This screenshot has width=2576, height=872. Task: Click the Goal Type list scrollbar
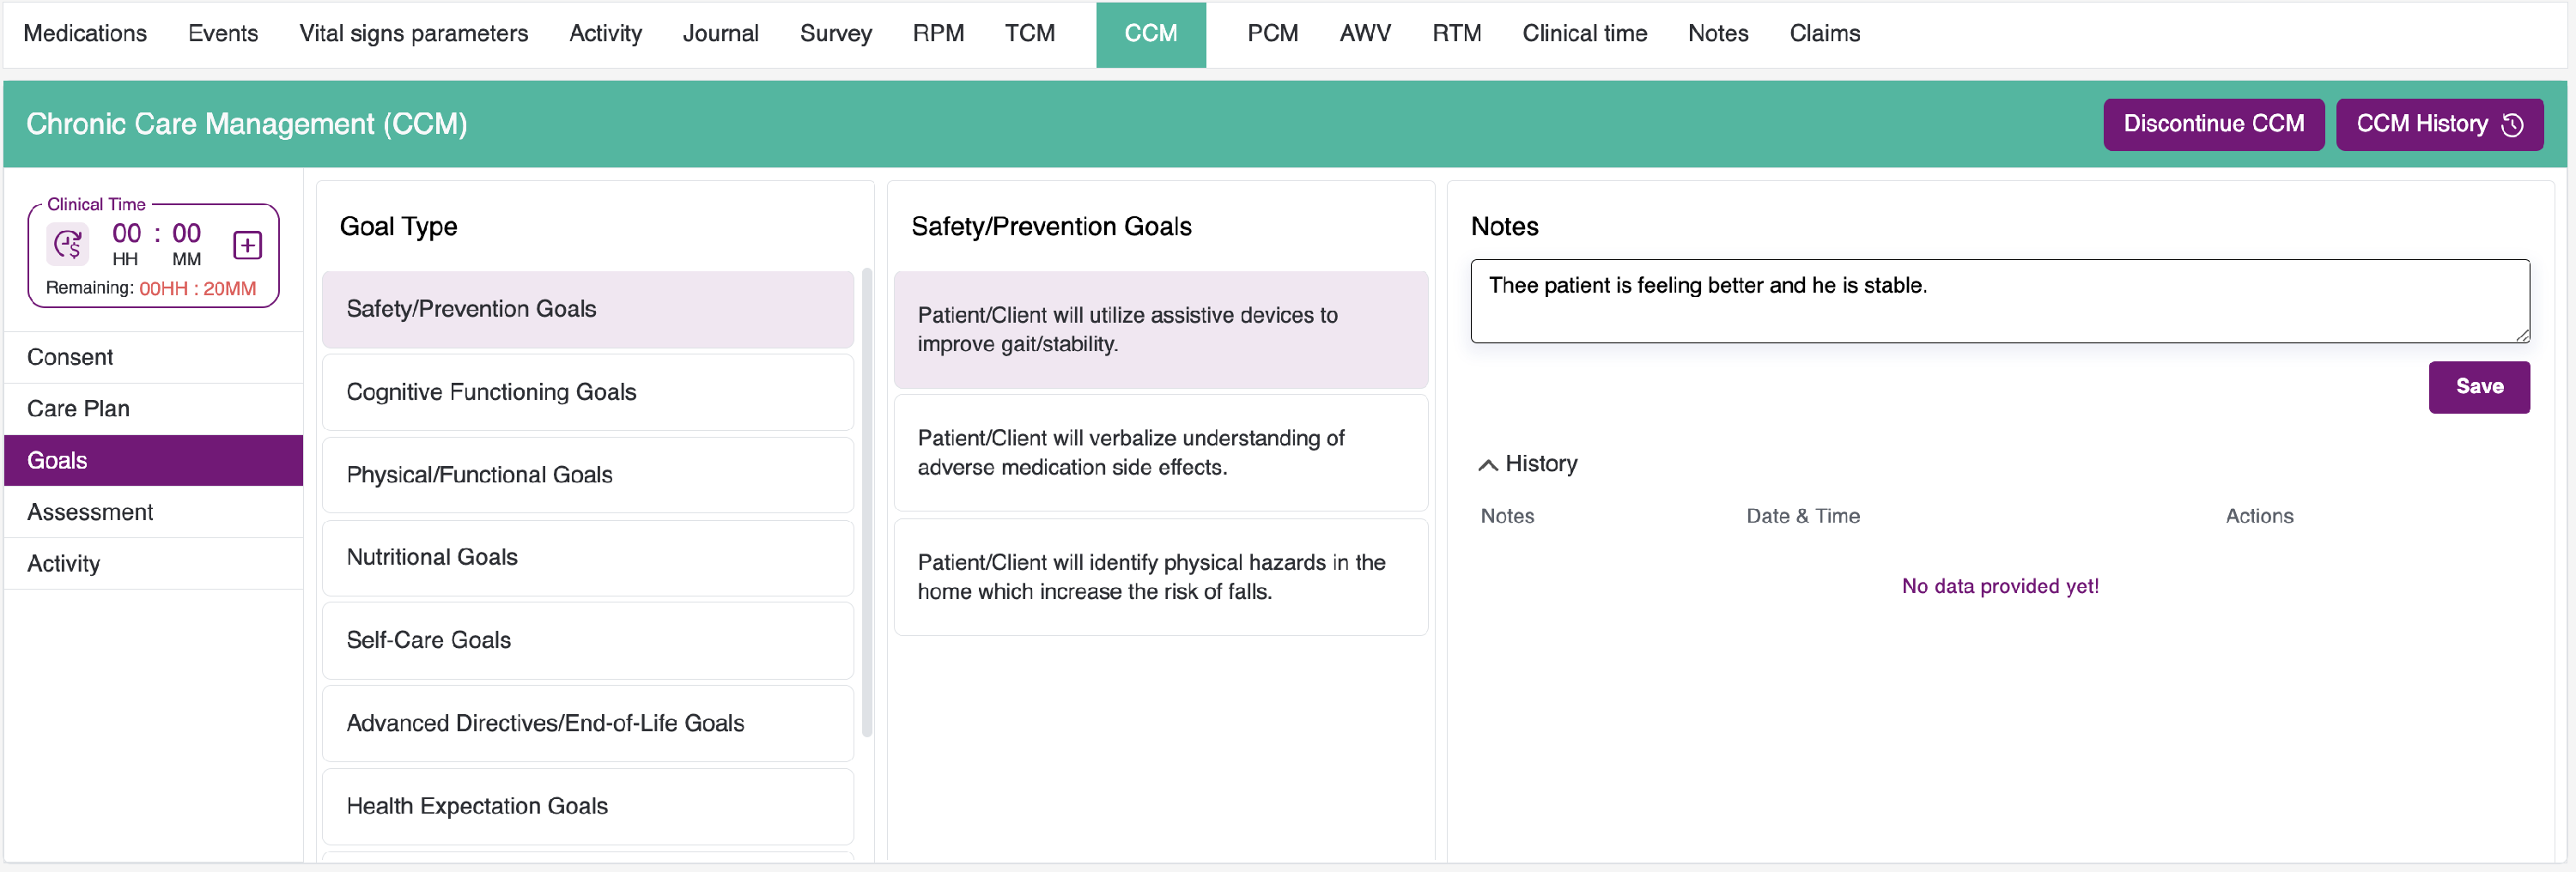866,500
